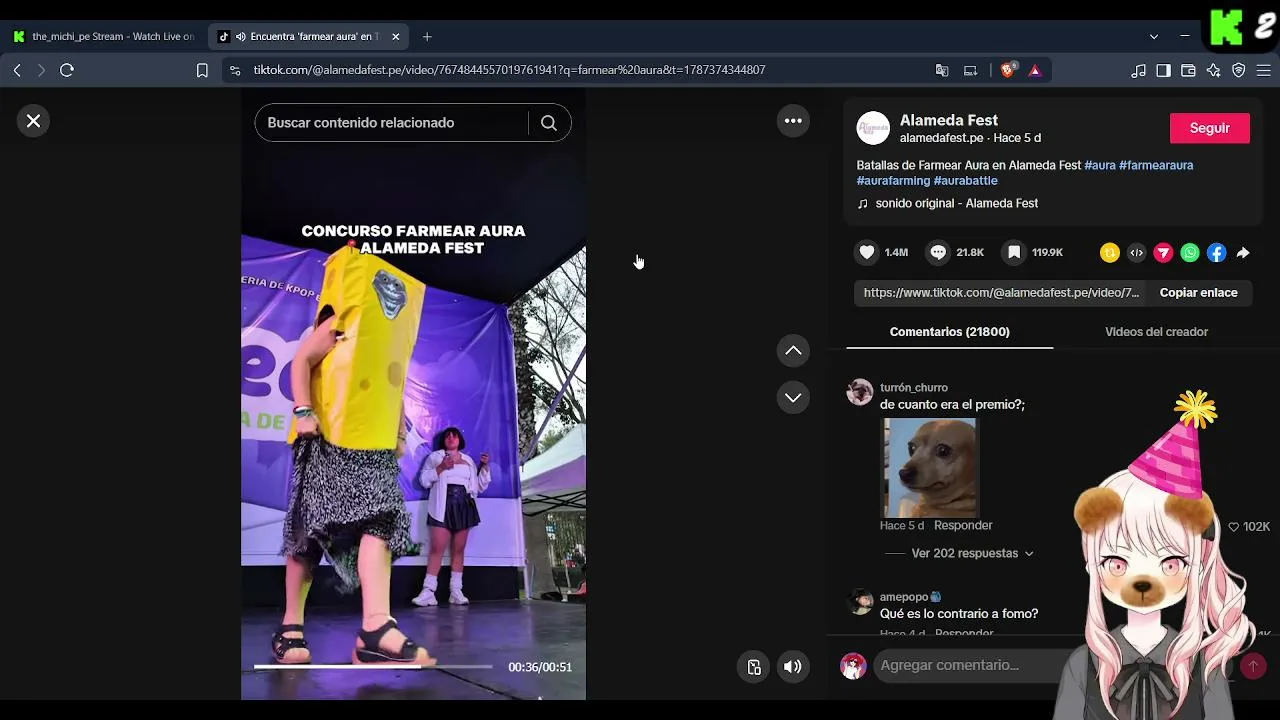The width and height of the screenshot is (1280, 720).
Task: Switch to 'Videos del creador' tab
Action: tap(1157, 332)
